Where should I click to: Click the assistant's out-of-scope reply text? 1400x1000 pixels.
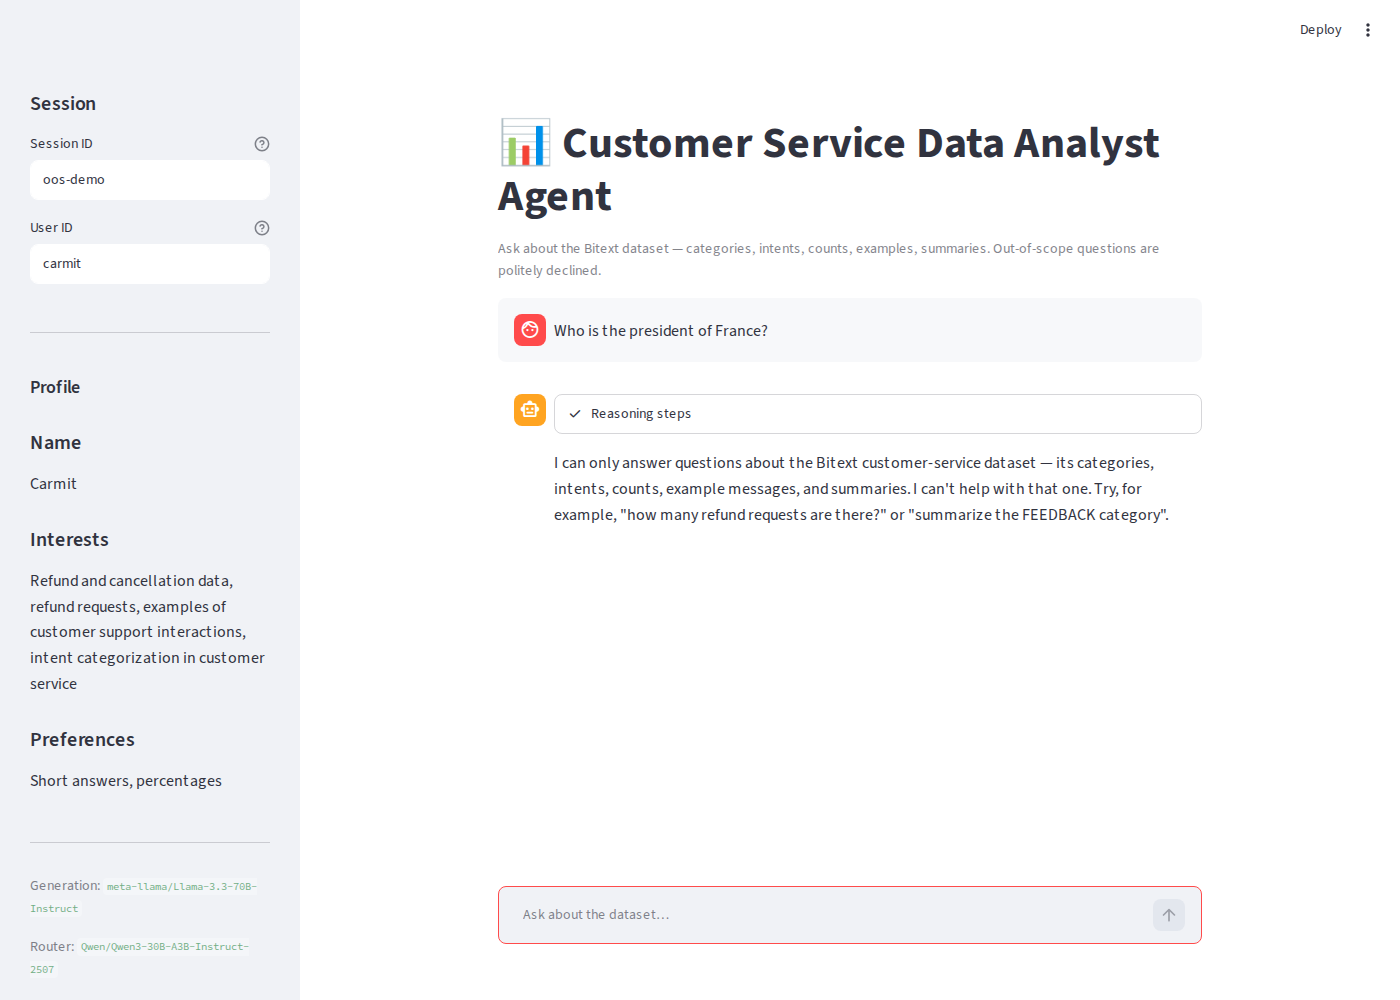[x=862, y=489]
